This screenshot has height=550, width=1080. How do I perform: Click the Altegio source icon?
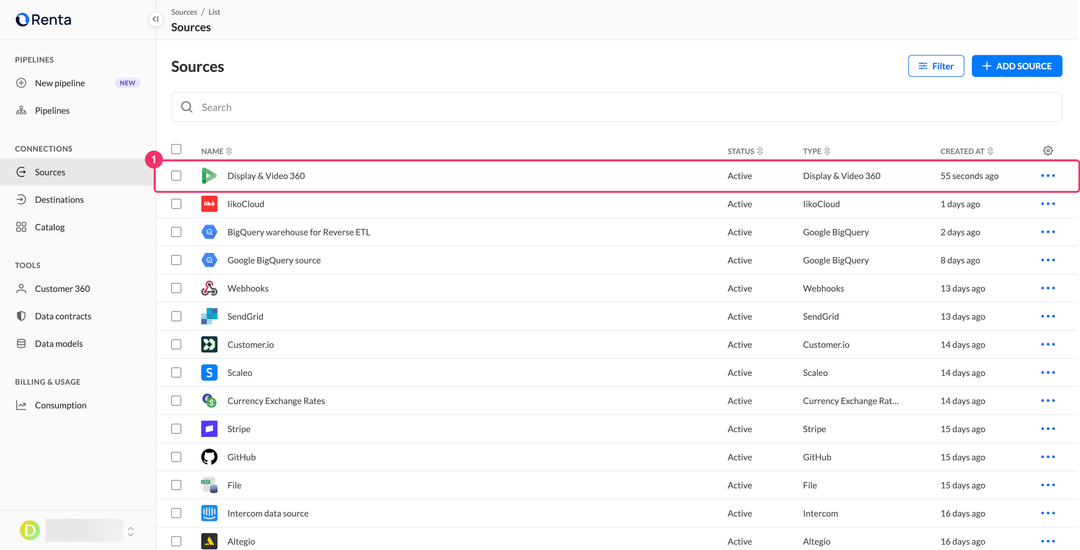point(209,541)
